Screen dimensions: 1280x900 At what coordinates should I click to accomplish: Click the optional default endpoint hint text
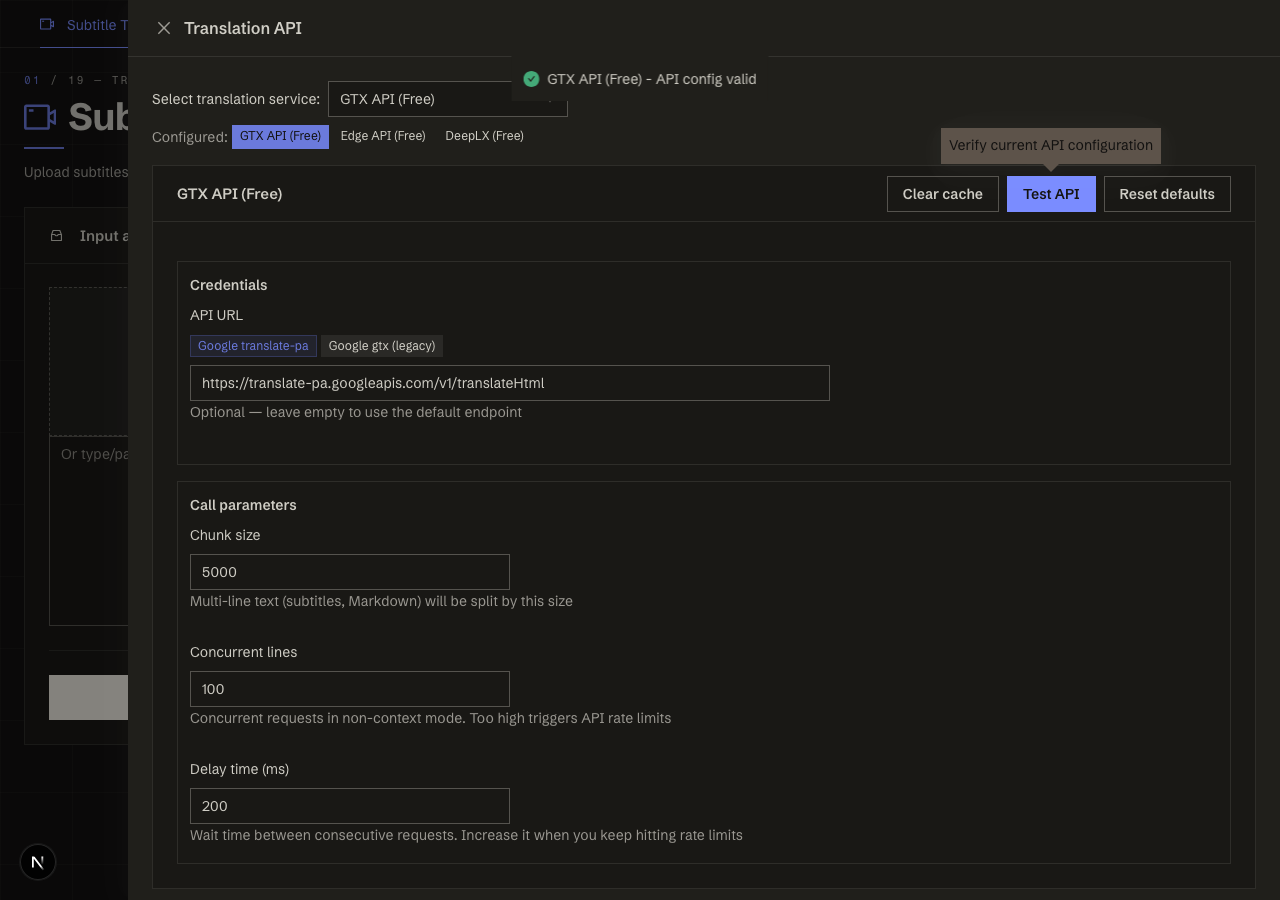(356, 412)
